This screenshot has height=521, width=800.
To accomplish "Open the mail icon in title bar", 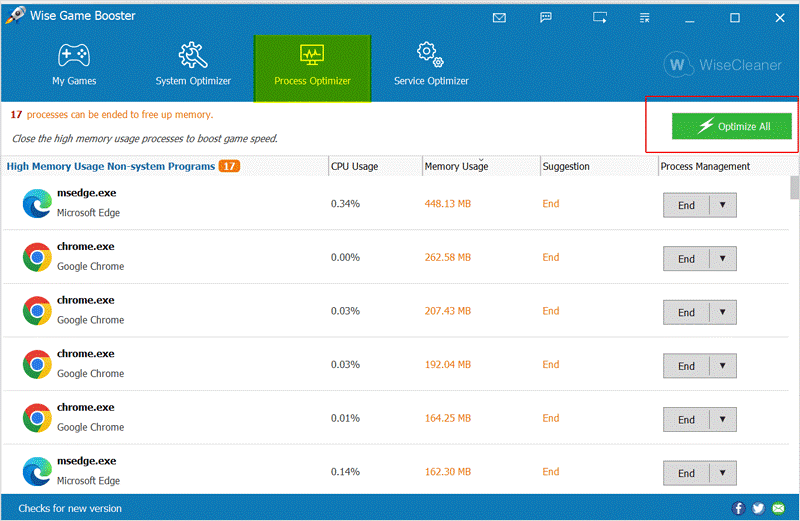I will [499, 18].
